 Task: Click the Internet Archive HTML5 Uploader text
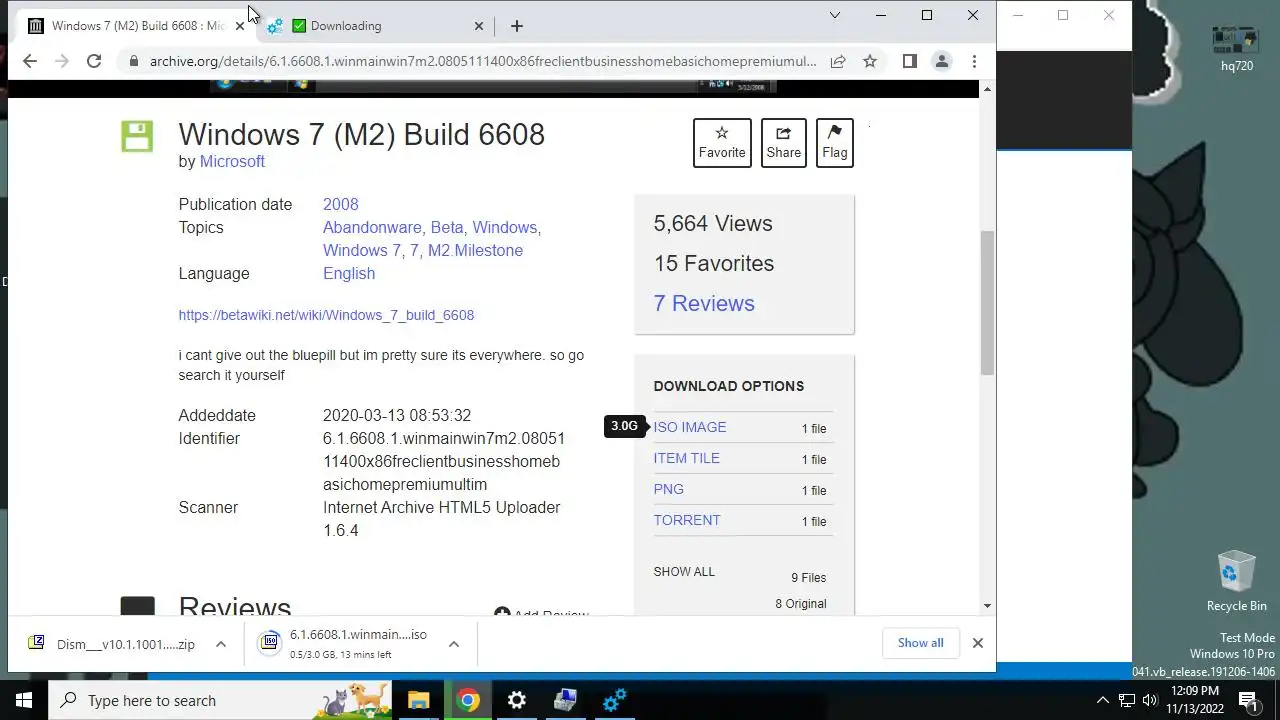pyautogui.click(x=442, y=507)
